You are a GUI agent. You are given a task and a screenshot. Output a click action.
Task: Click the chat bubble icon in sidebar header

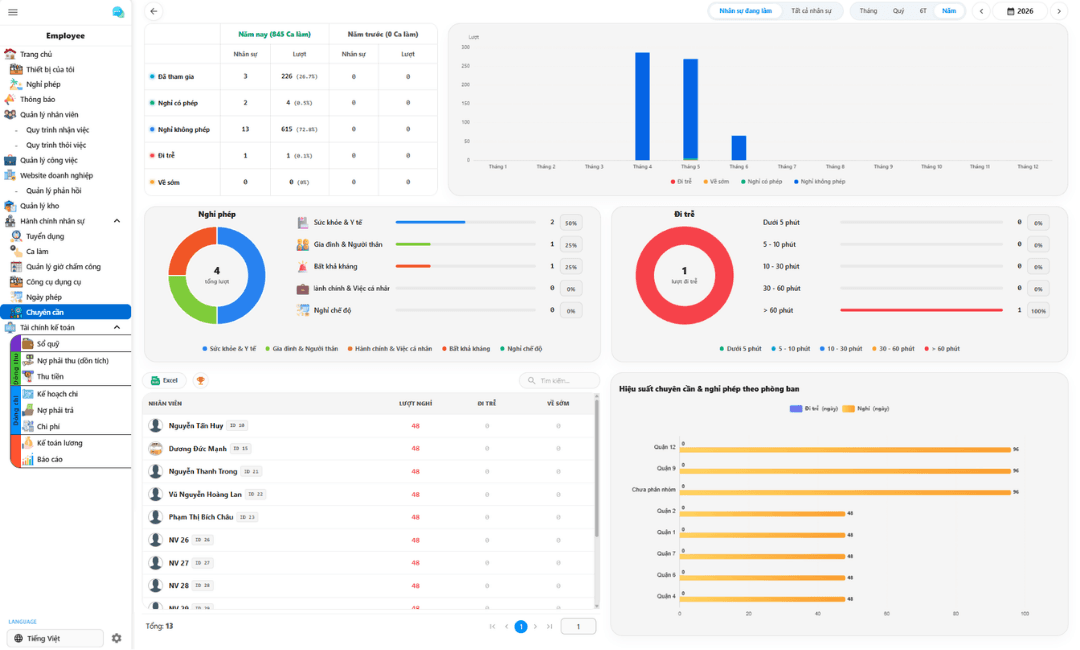coord(118,12)
